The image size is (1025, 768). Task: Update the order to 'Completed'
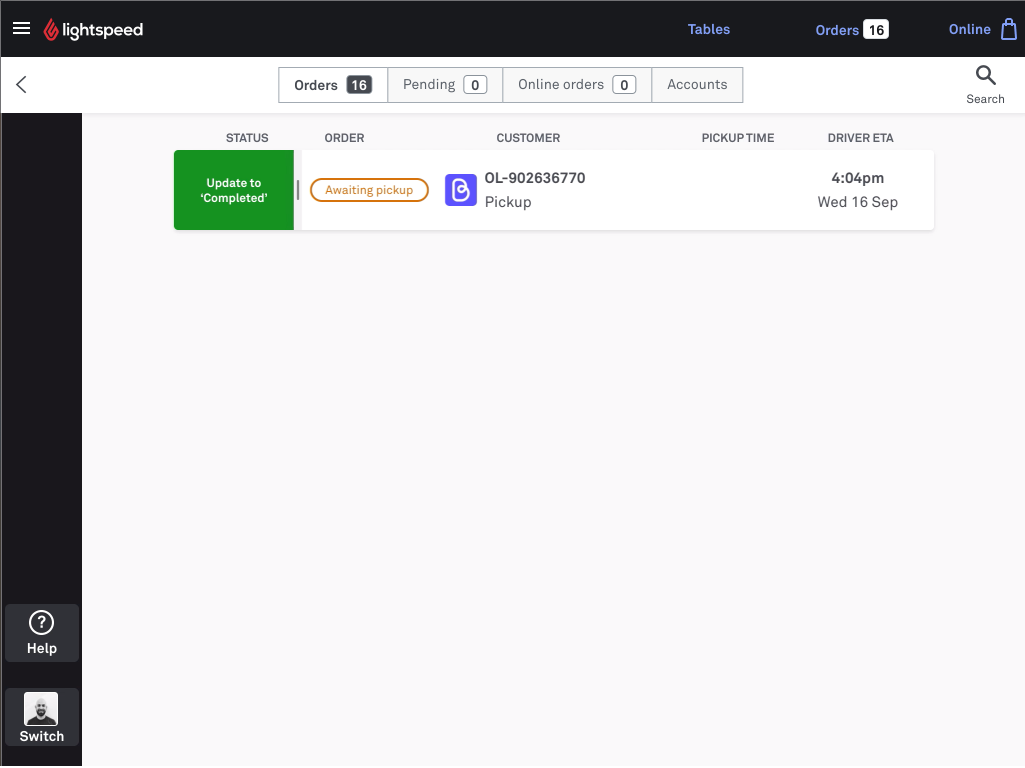tap(234, 190)
